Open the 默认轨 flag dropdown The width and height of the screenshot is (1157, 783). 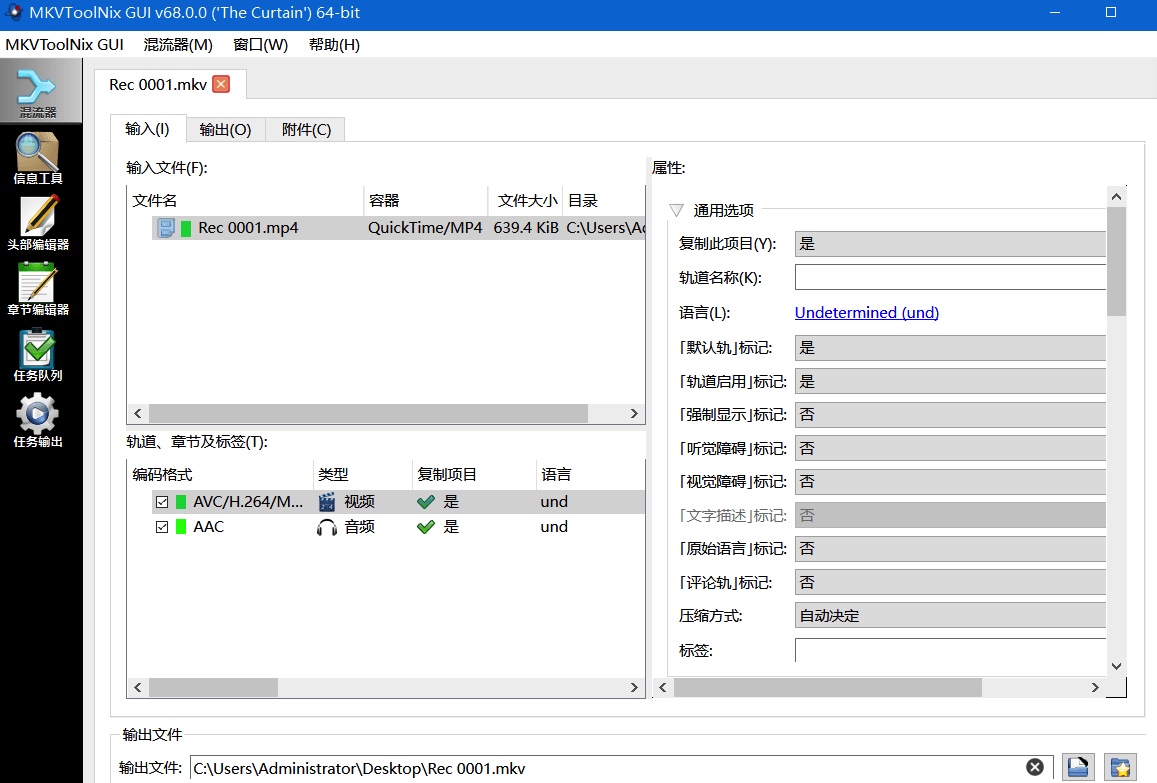point(950,348)
